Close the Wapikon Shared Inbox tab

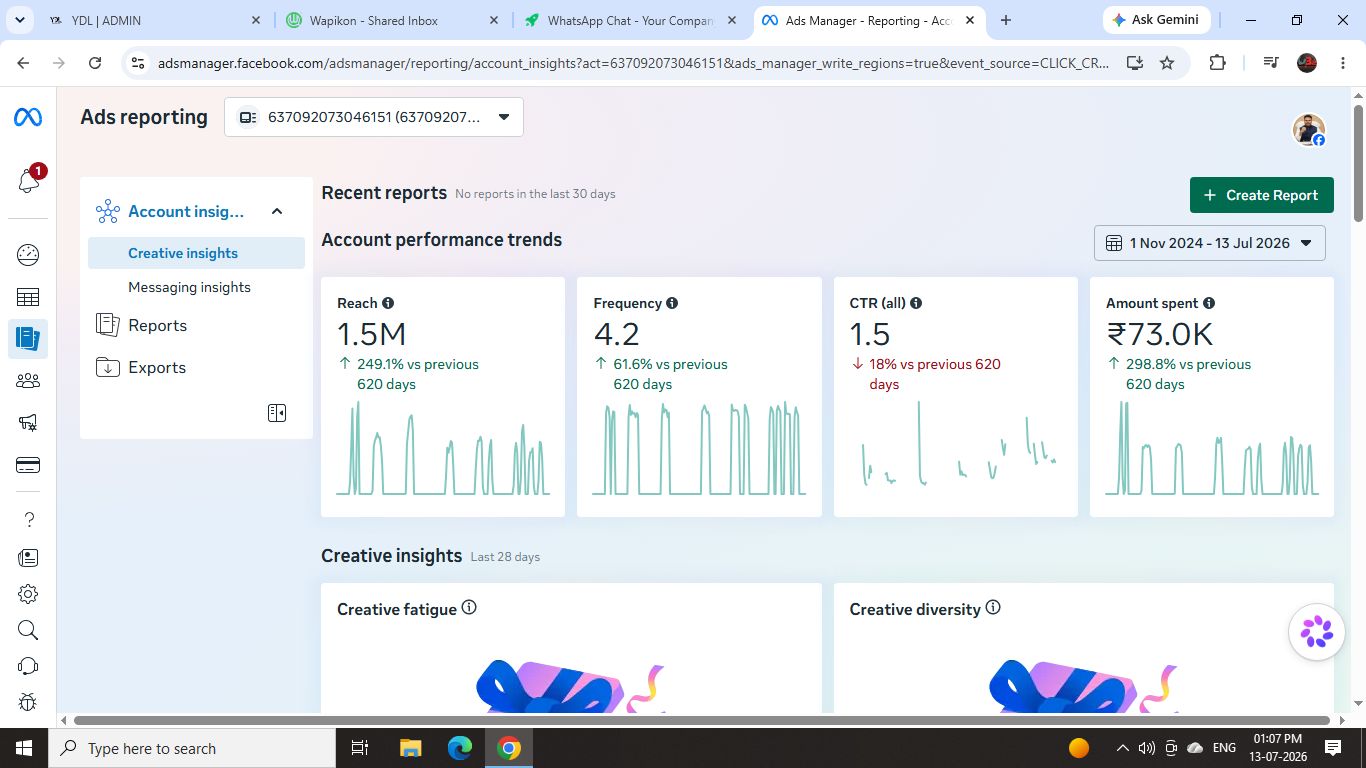(x=494, y=20)
